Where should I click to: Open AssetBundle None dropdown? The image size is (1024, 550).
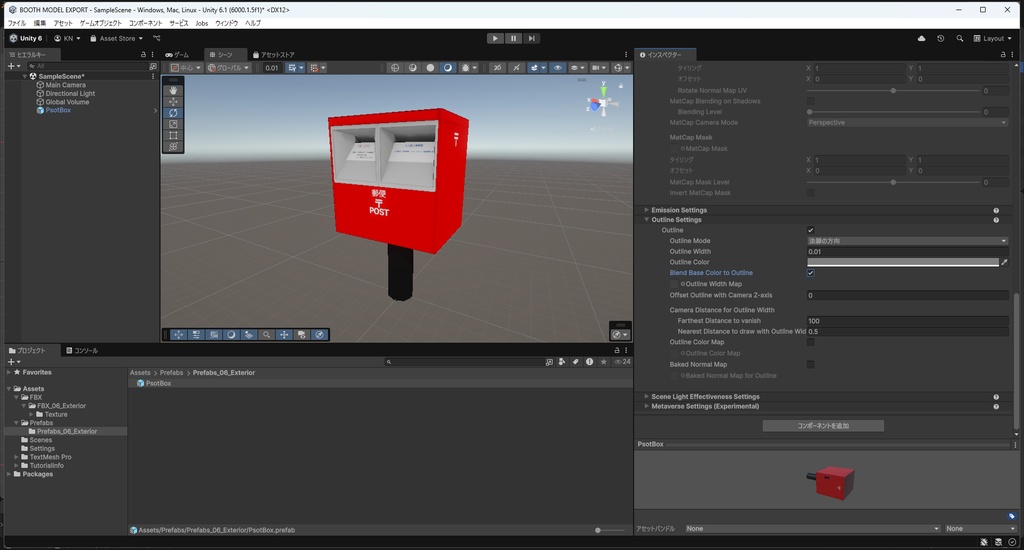point(812,528)
